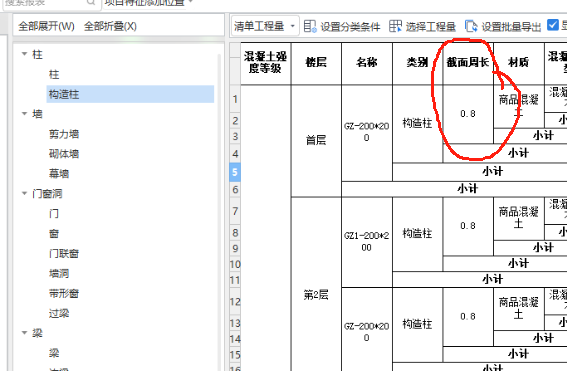
Task: Click the 设置批量导出 export icon
Action: coord(471,26)
